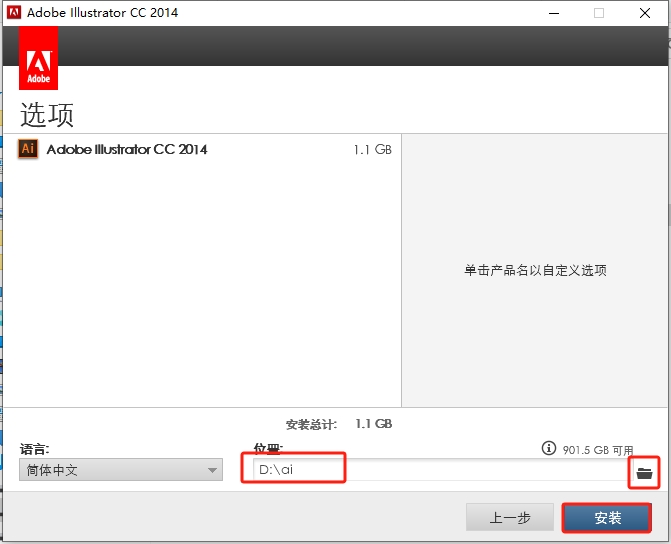Viewport: 671px width, 544px height.
Task: Click the Adobe logo in header
Action: point(39,58)
